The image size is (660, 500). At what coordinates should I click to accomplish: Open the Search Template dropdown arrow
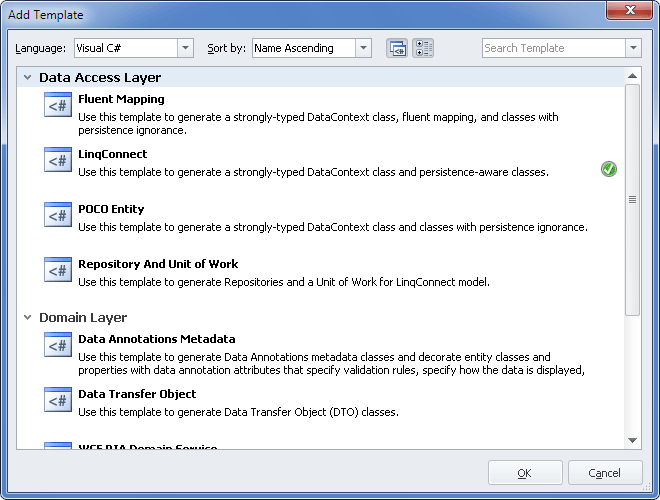[633, 48]
